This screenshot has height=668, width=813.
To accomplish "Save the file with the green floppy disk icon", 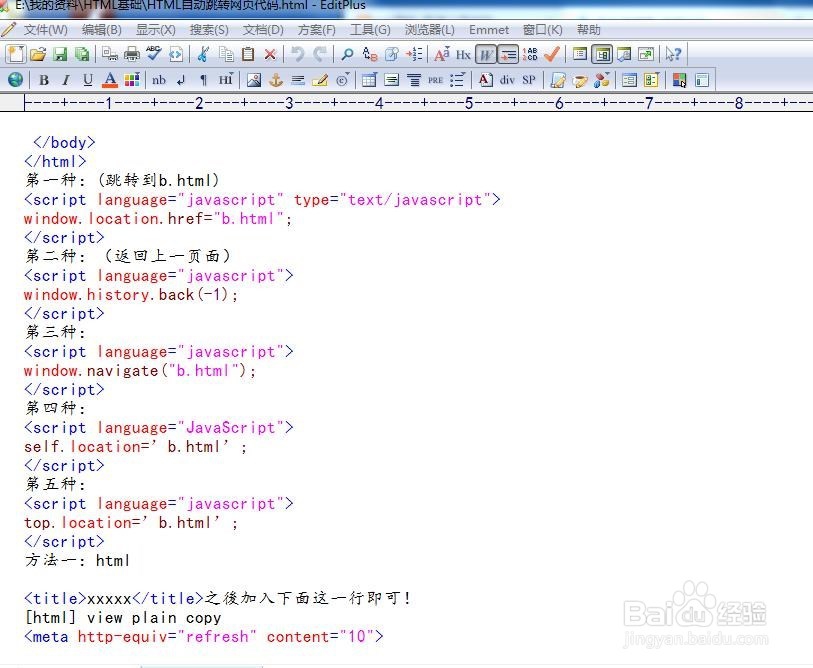I will [x=60, y=54].
